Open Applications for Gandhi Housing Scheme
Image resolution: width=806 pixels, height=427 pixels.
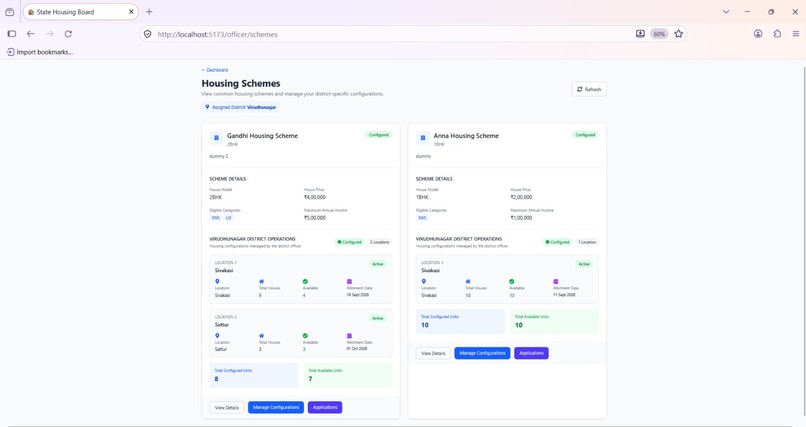point(325,407)
